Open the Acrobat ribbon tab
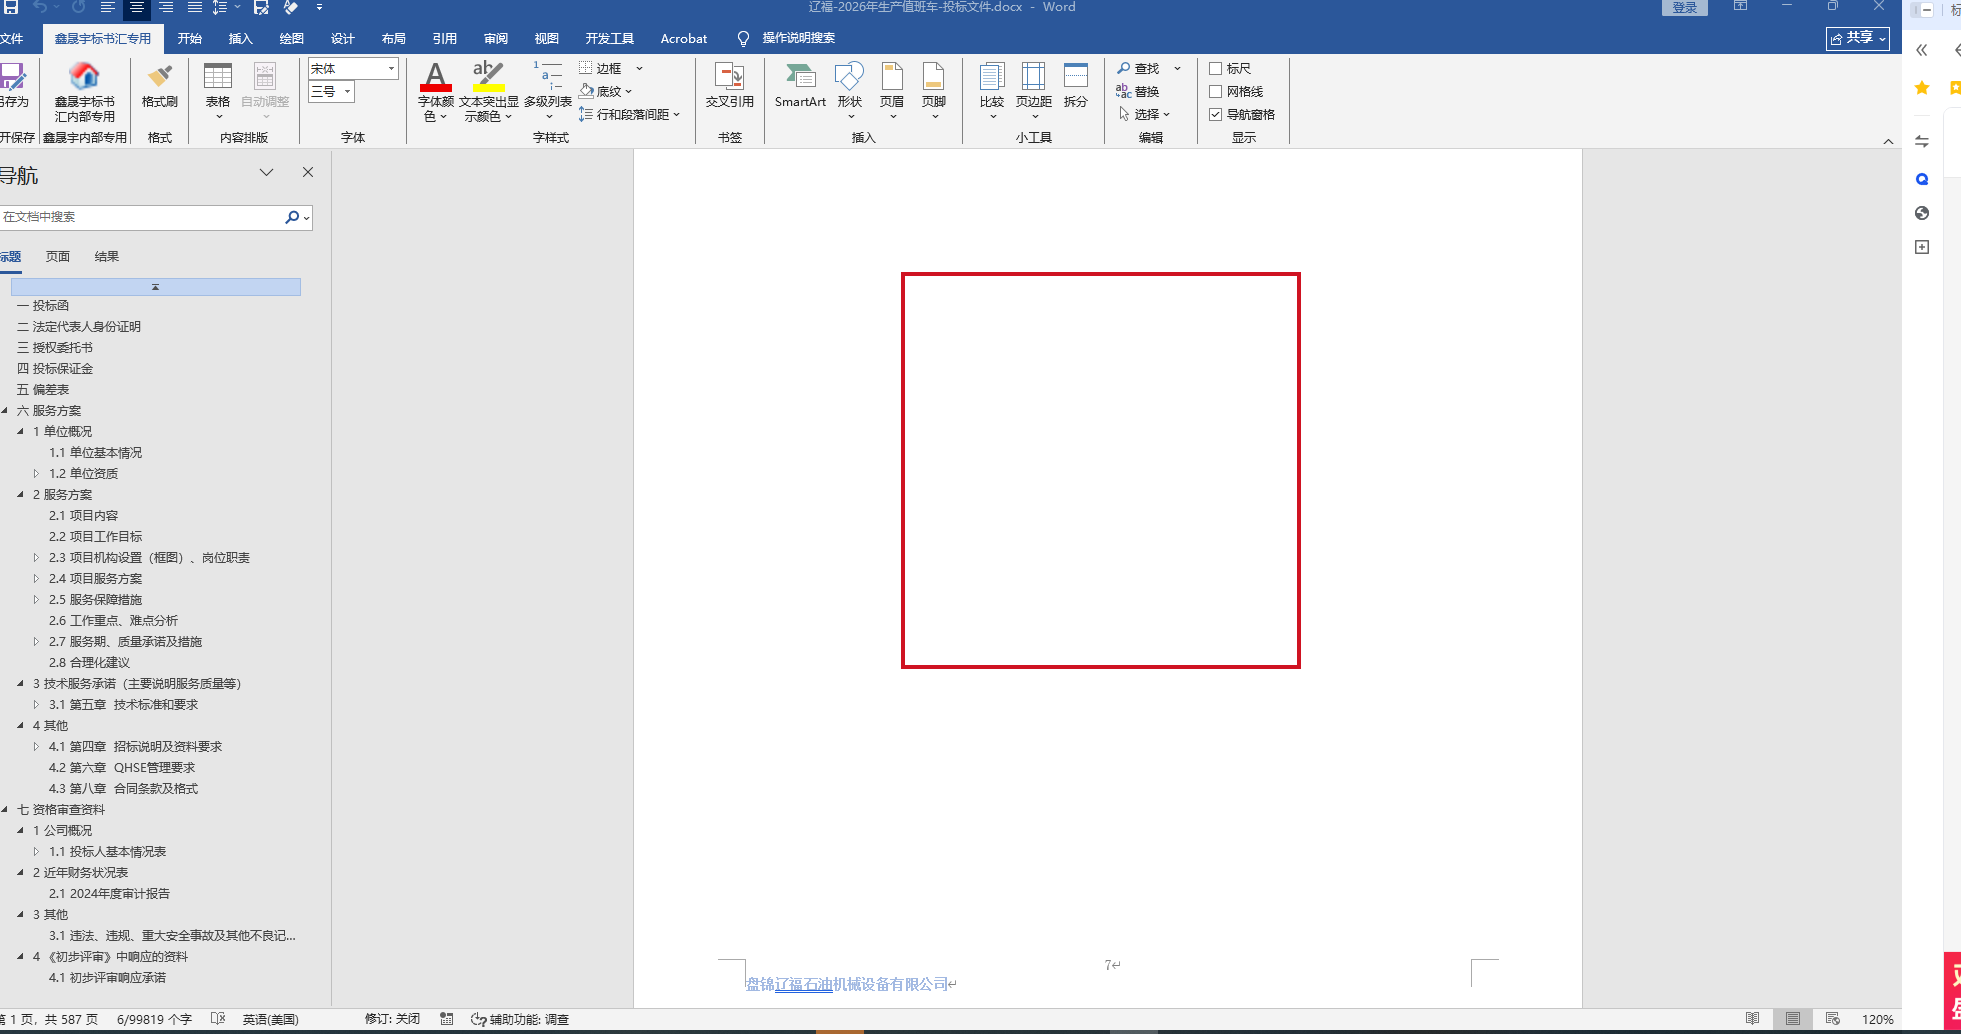The width and height of the screenshot is (1961, 1034). pos(684,38)
